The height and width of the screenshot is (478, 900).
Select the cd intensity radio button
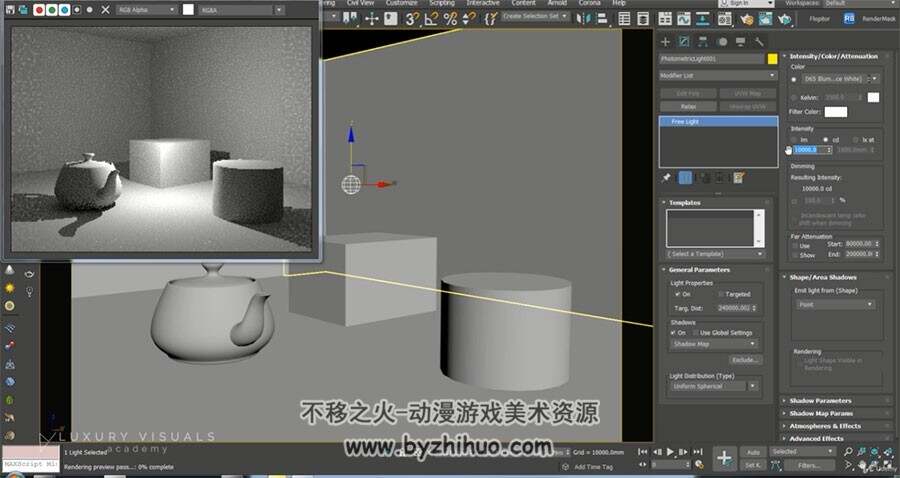click(825, 139)
